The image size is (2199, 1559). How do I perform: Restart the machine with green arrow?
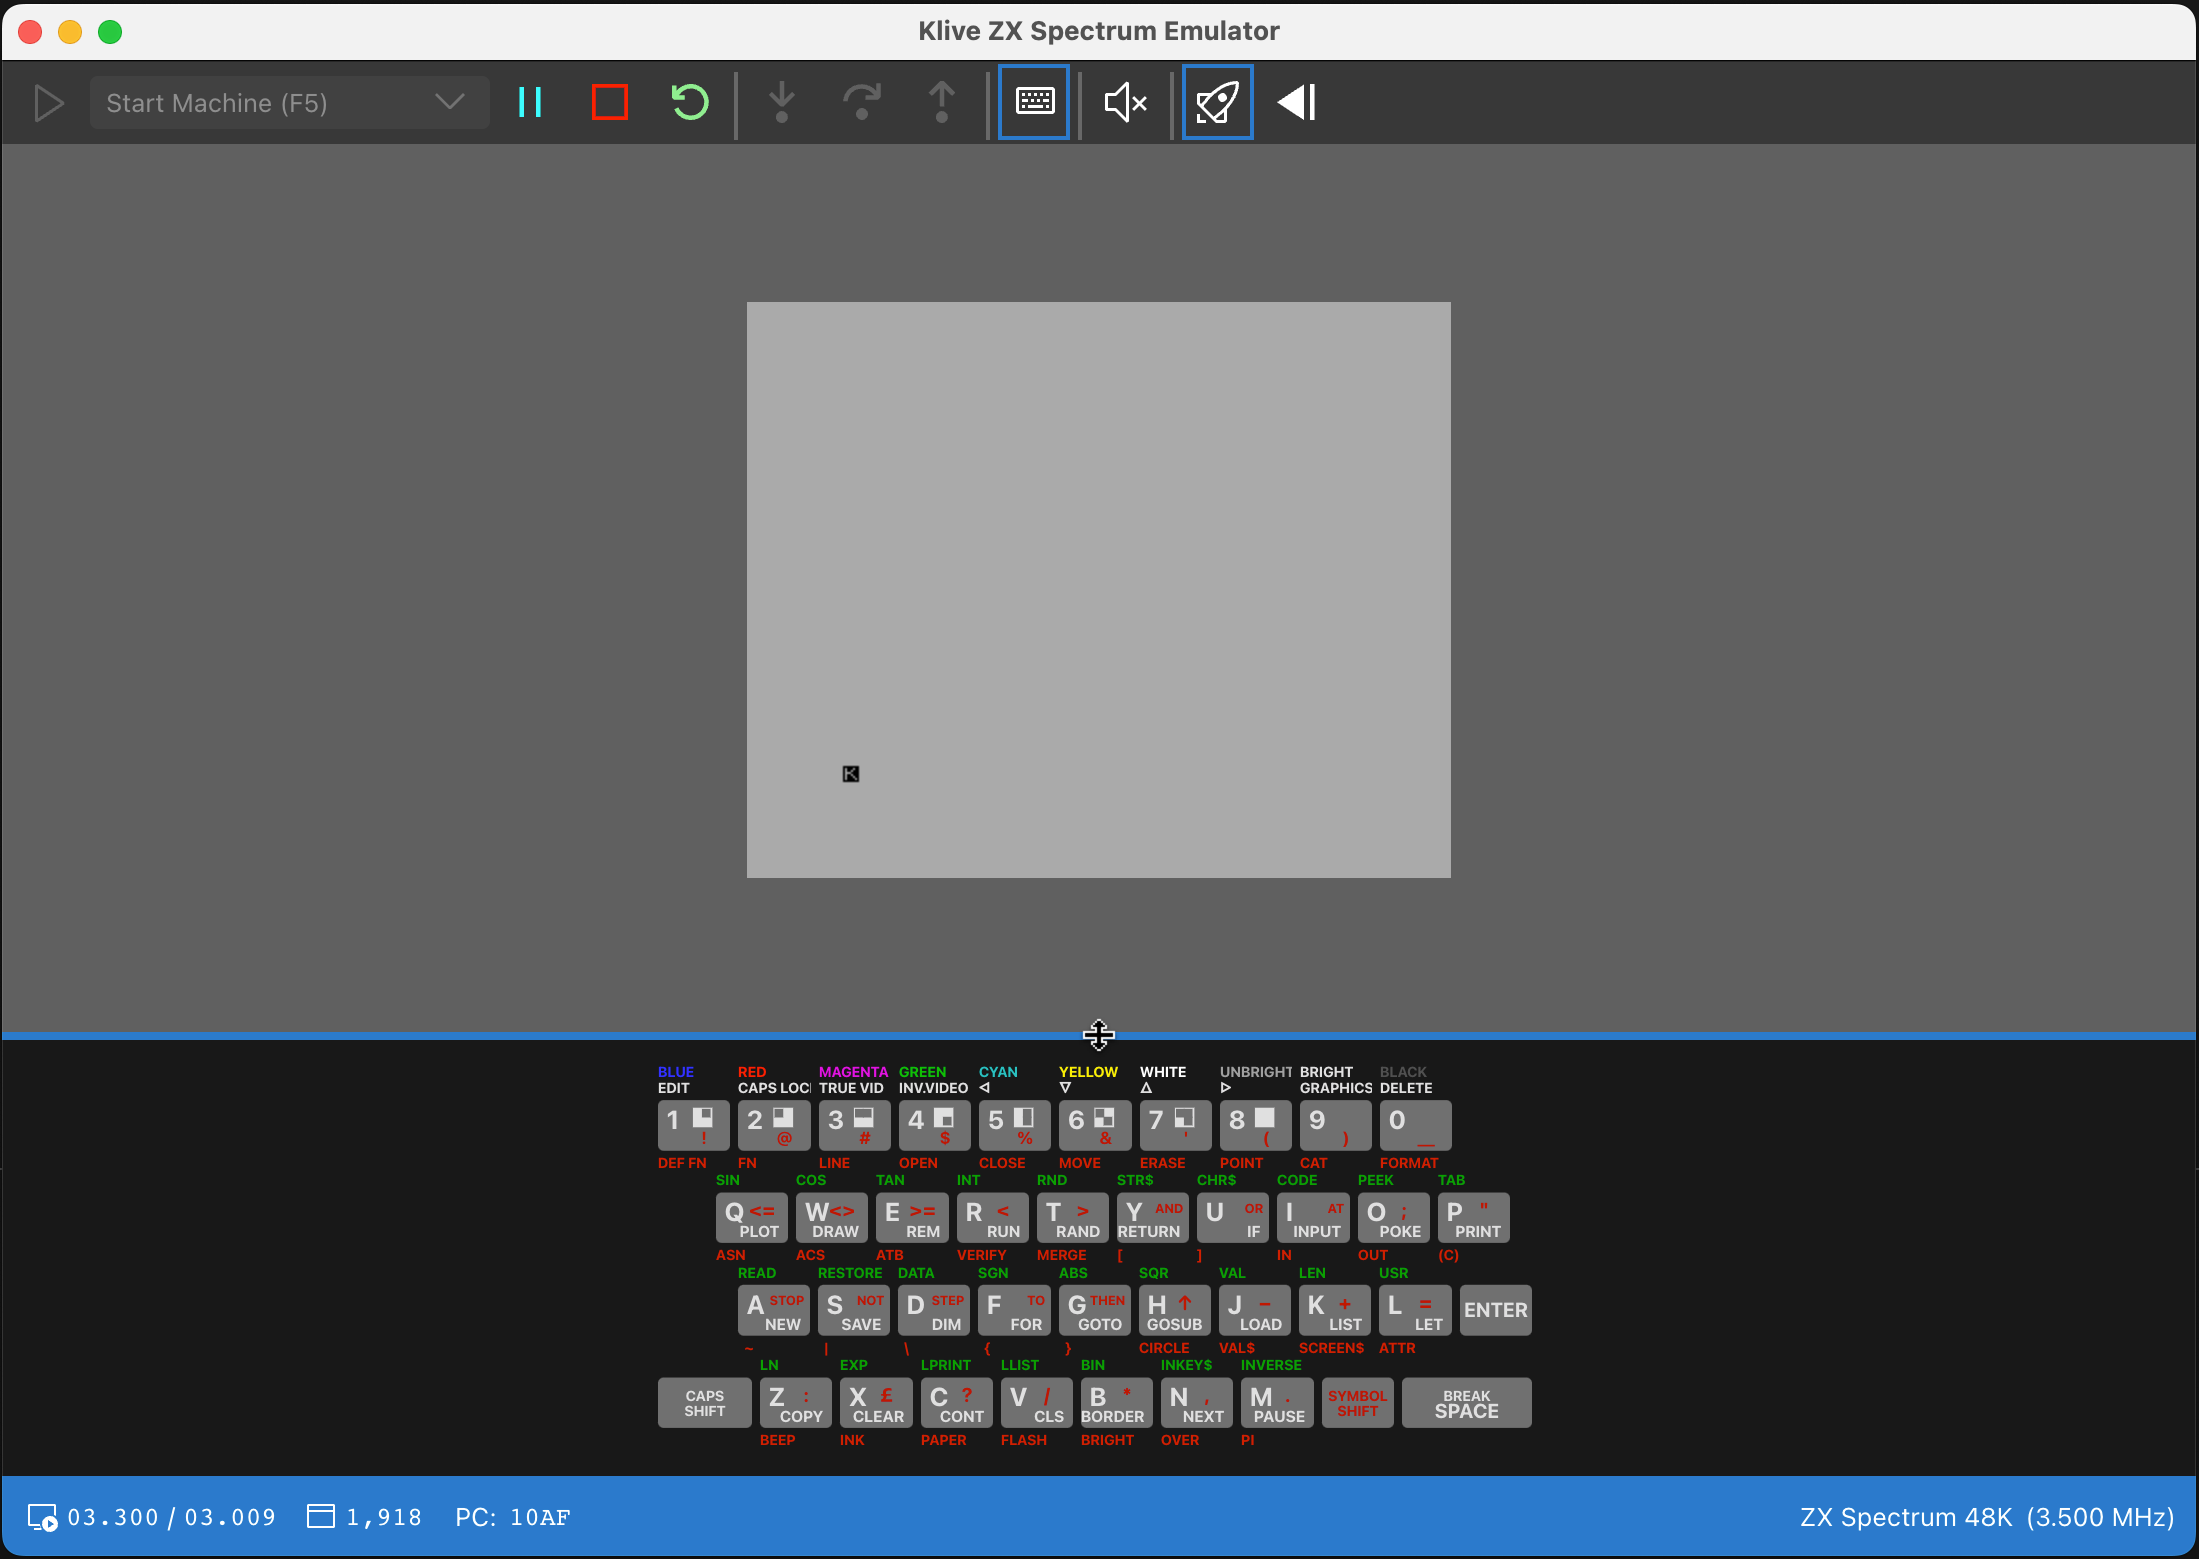pyautogui.click(x=690, y=103)
